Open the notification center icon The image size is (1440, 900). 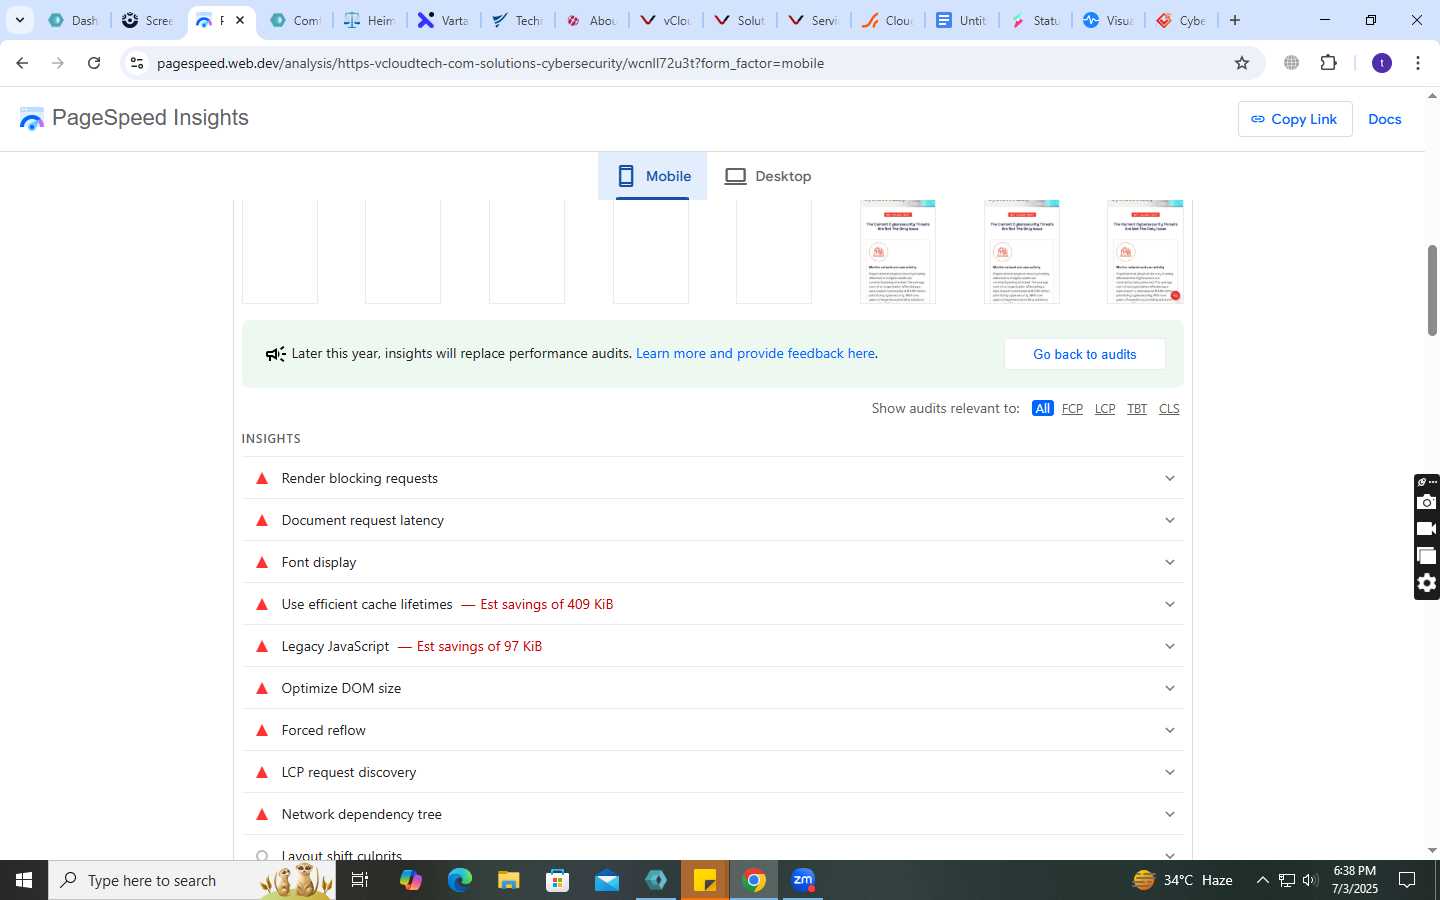(1407, 880)
